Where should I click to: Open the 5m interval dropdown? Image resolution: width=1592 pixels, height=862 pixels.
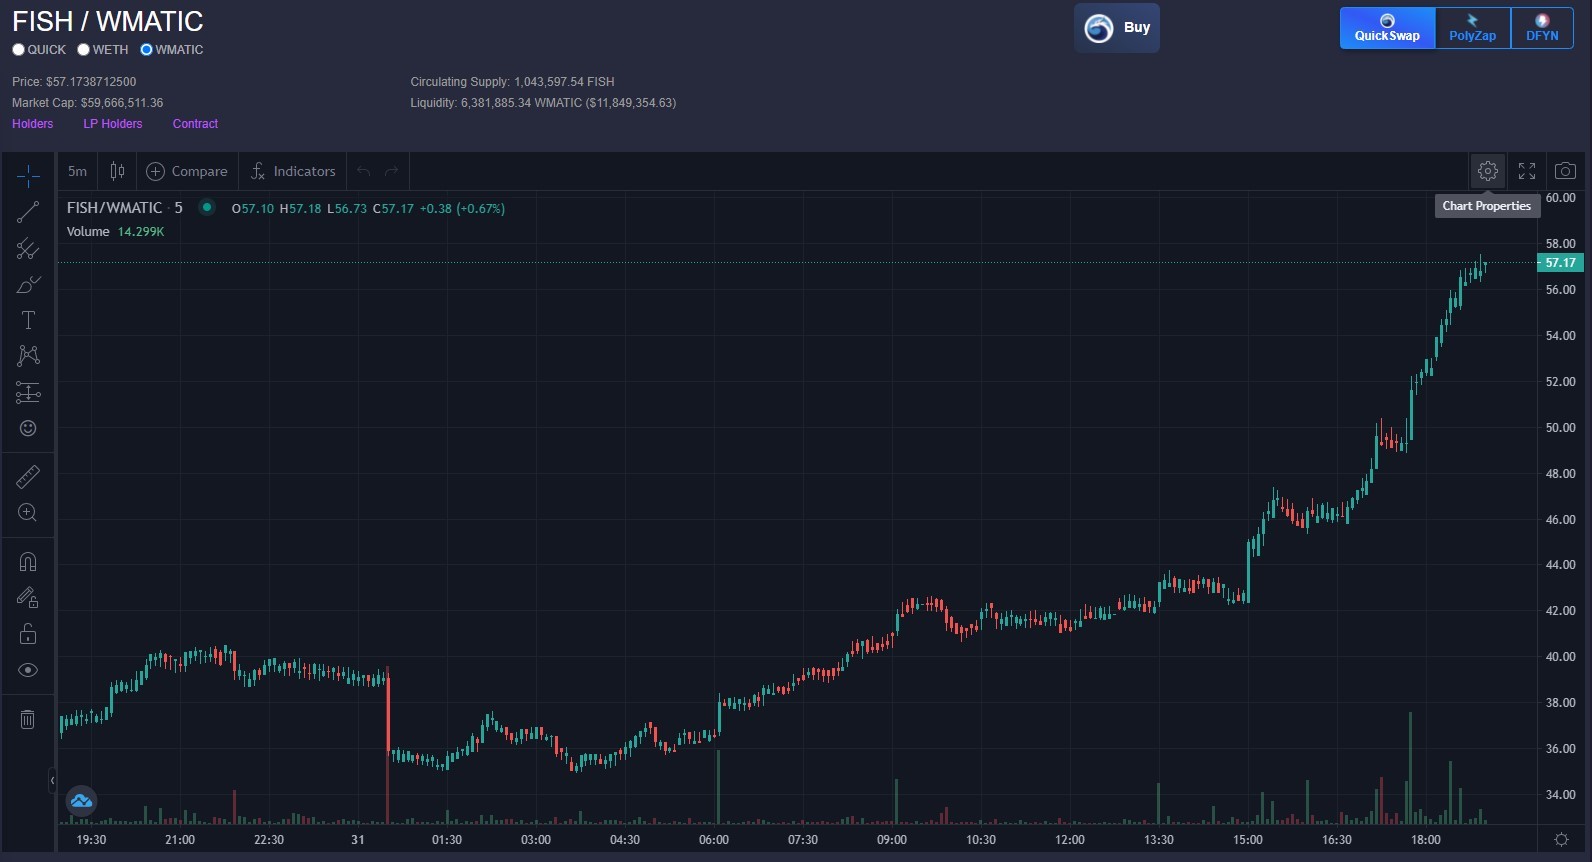[78, 171]
